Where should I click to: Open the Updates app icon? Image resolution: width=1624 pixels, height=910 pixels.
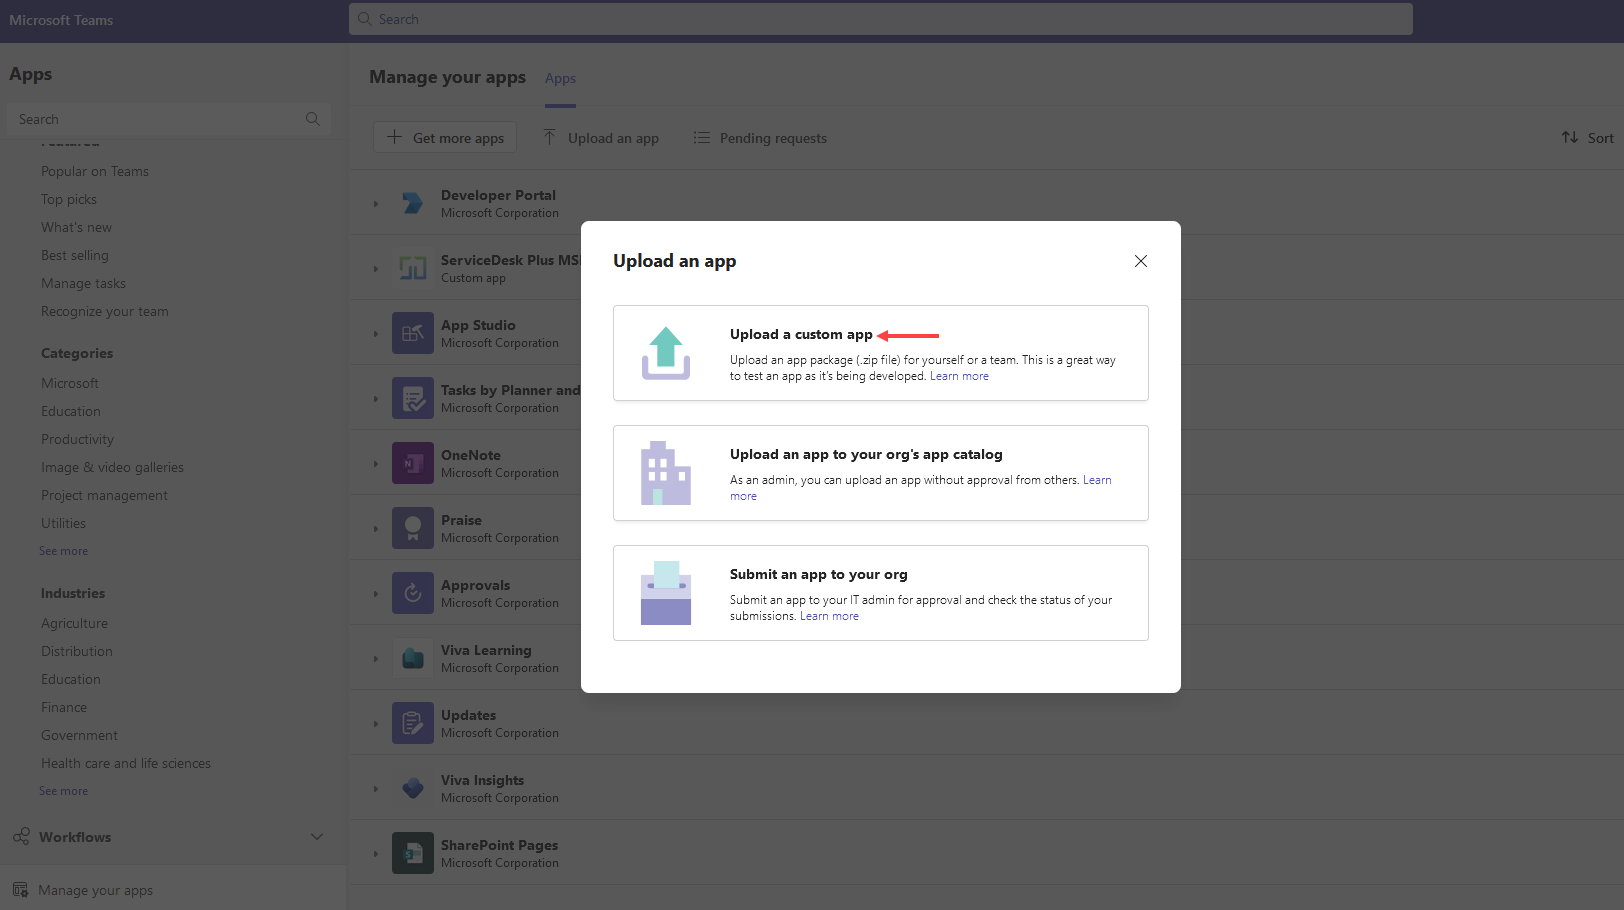click(x=412, y=722)
